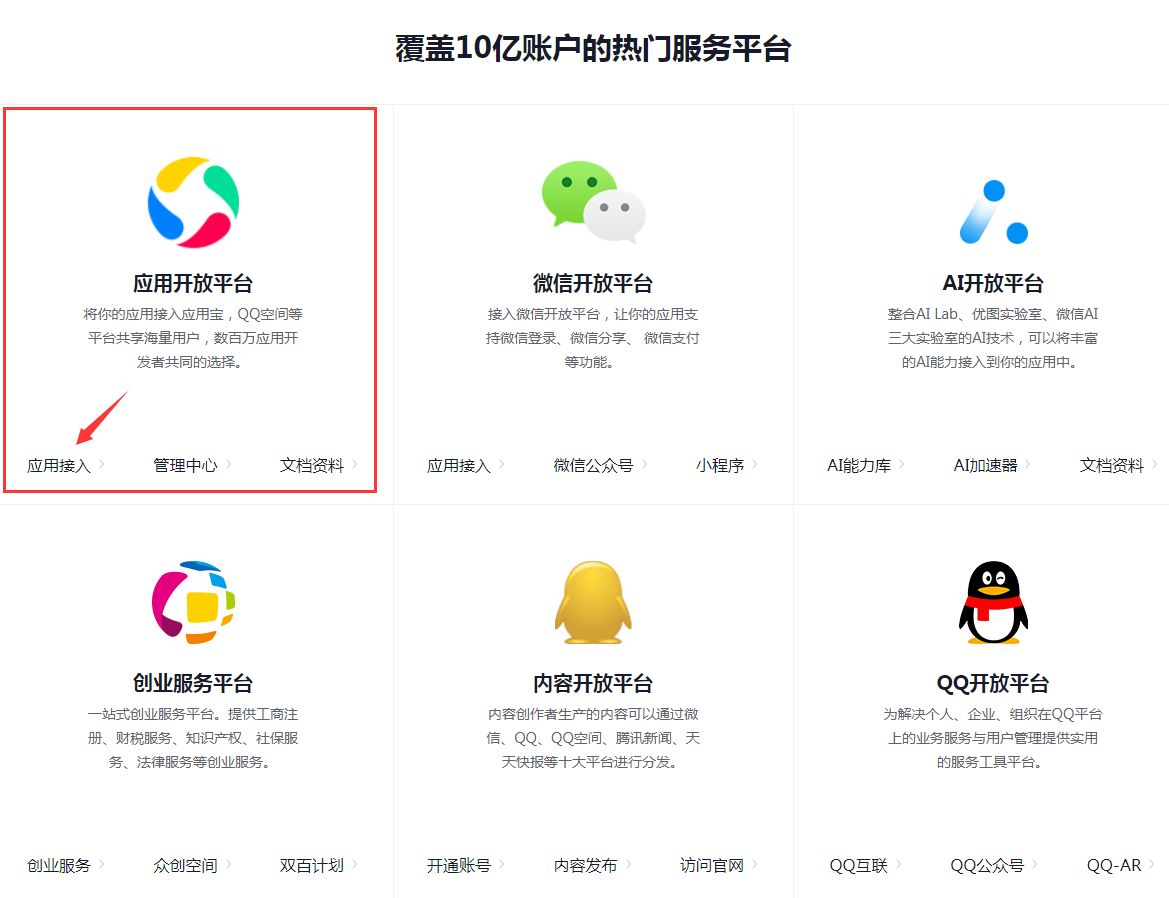Click chevron next to QQ互联

tap(899, 864)
